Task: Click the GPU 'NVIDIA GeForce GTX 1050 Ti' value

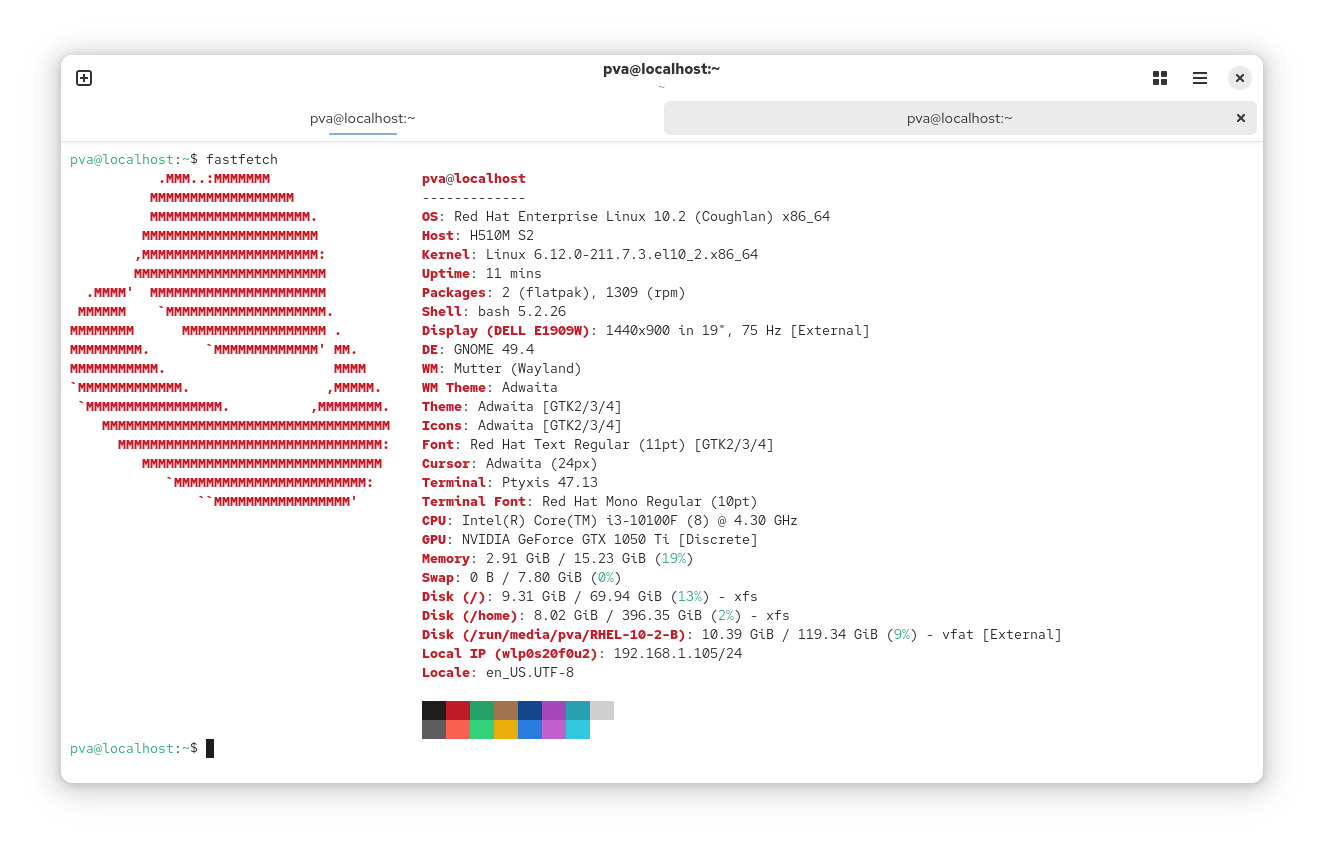Action: [x=566, y=539]
